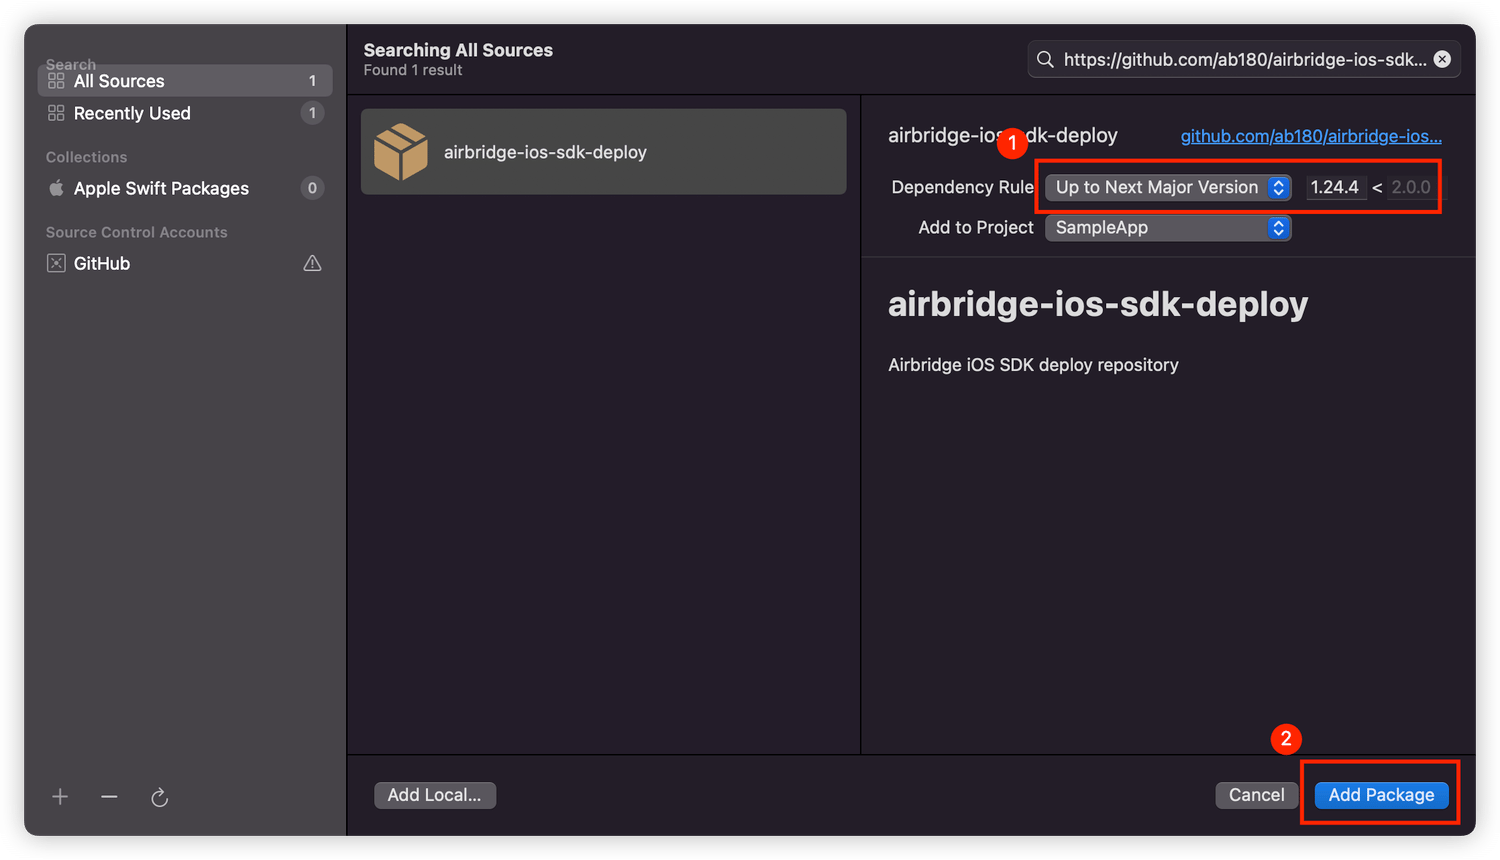Open the github.com/ab180 repository link
The width and height of the screenshot is (1500, 860).
(1311, 136)
